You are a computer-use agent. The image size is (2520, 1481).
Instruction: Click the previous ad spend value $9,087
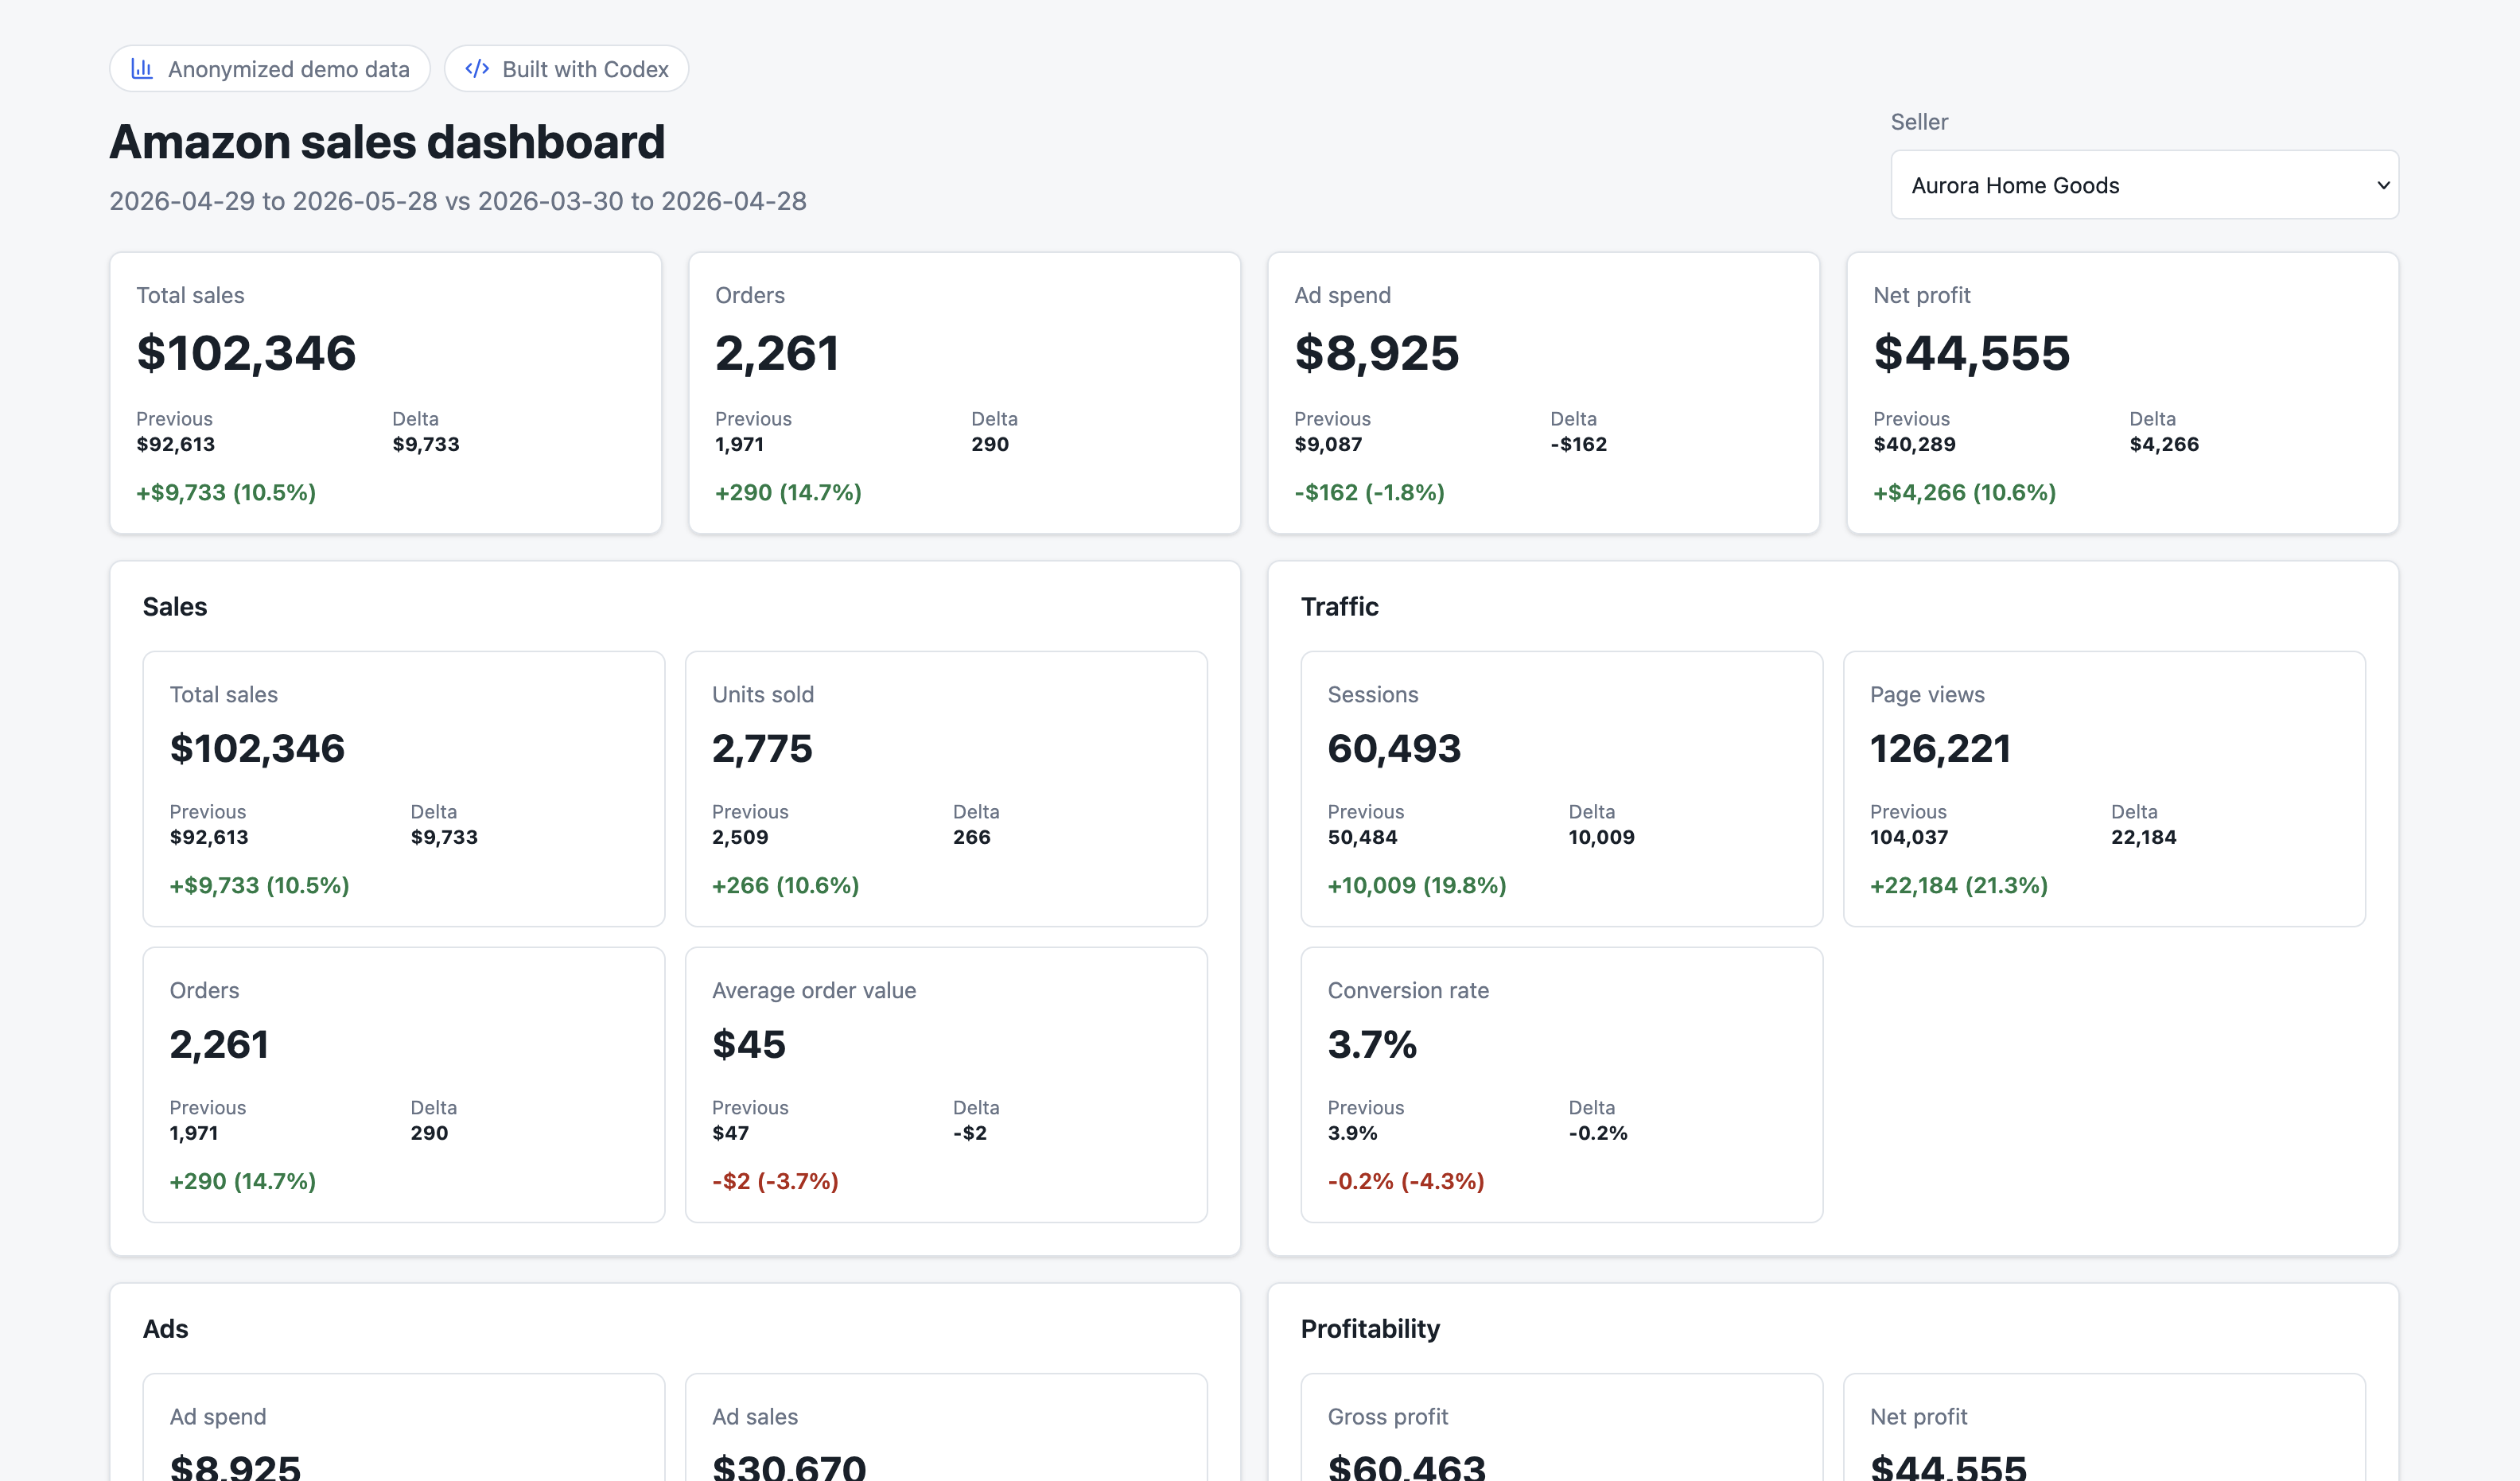click(x=1328, y=444)
